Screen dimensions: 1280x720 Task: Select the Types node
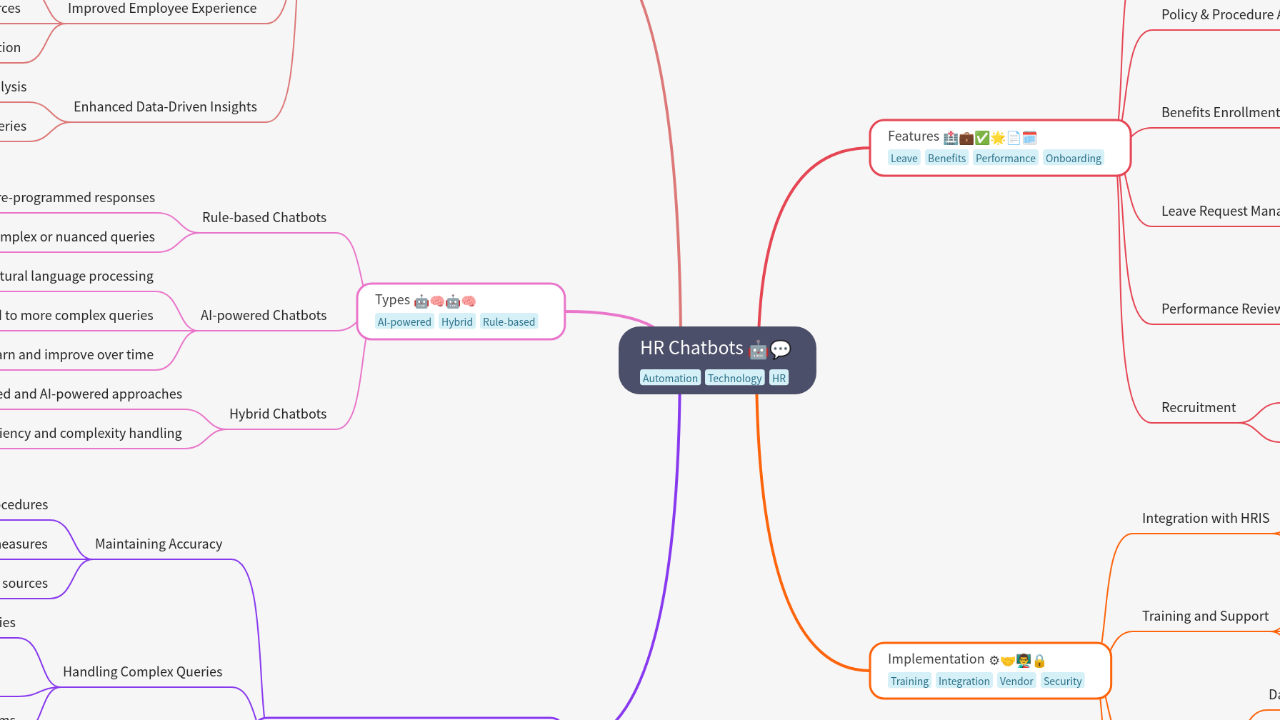pyautogui.click(x=461, y=311)
